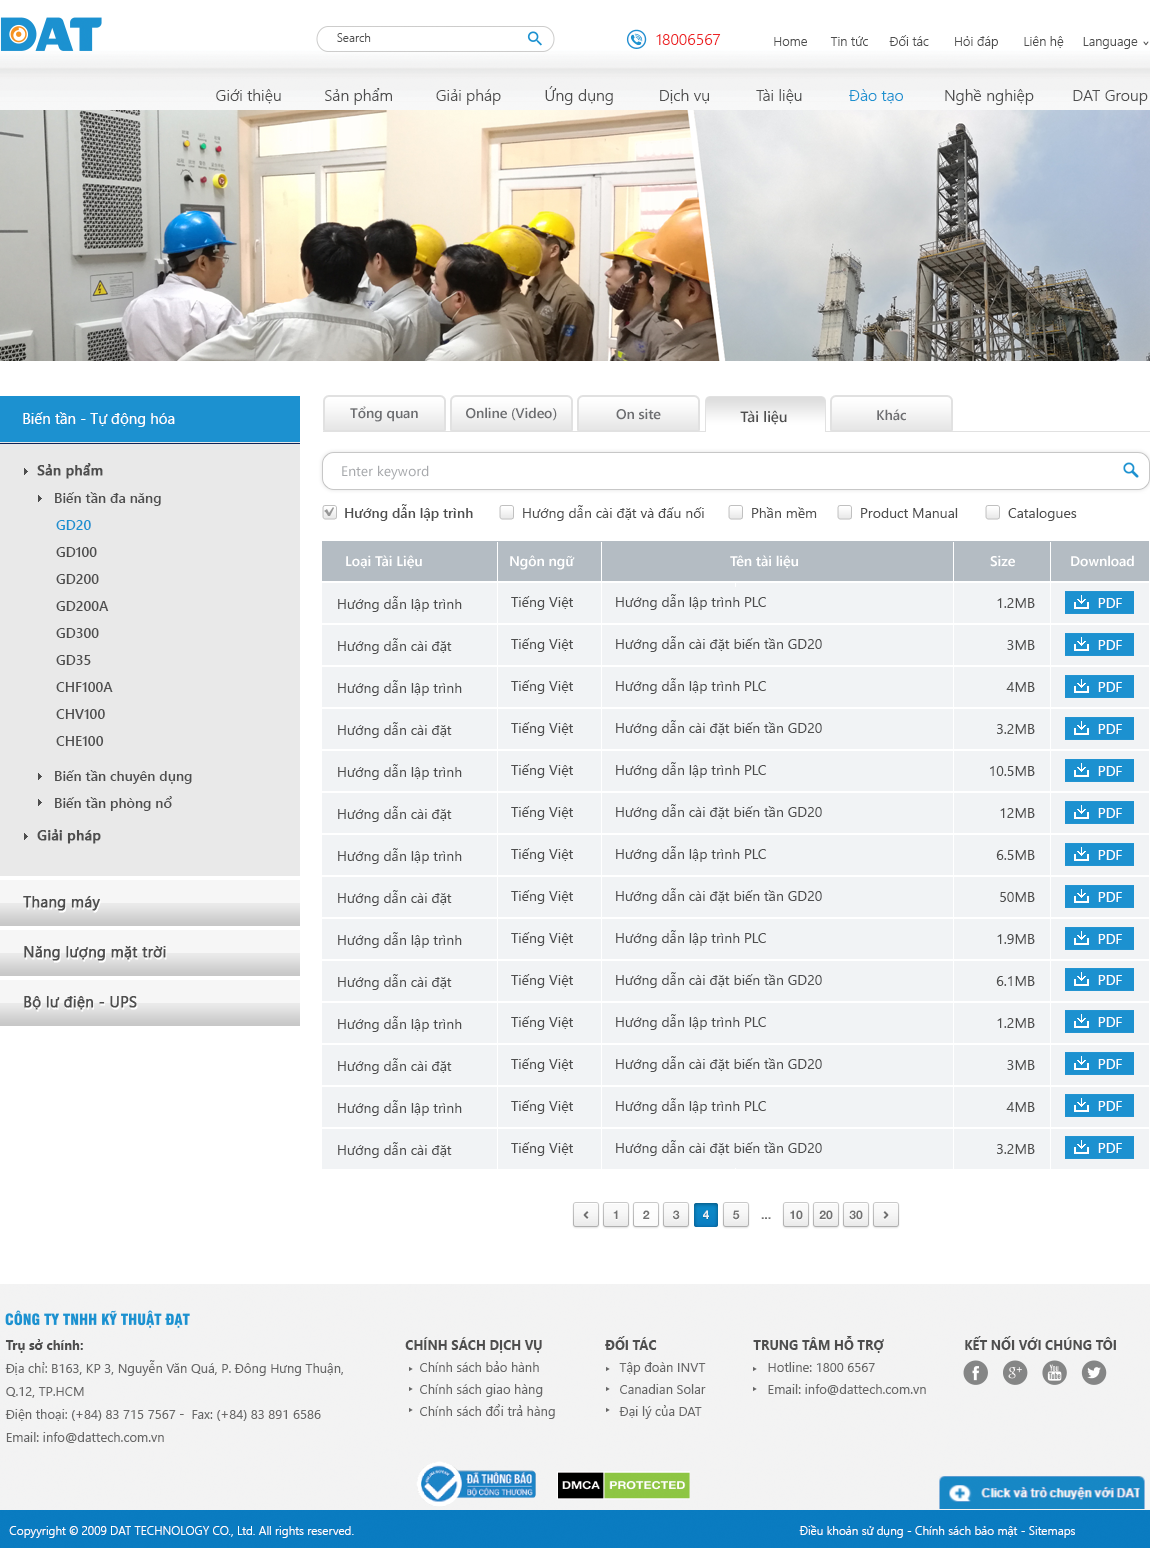Viewport: 1150px width, 1548px height.
Task: Expand the Thang máy section
Action: point(150,902)
